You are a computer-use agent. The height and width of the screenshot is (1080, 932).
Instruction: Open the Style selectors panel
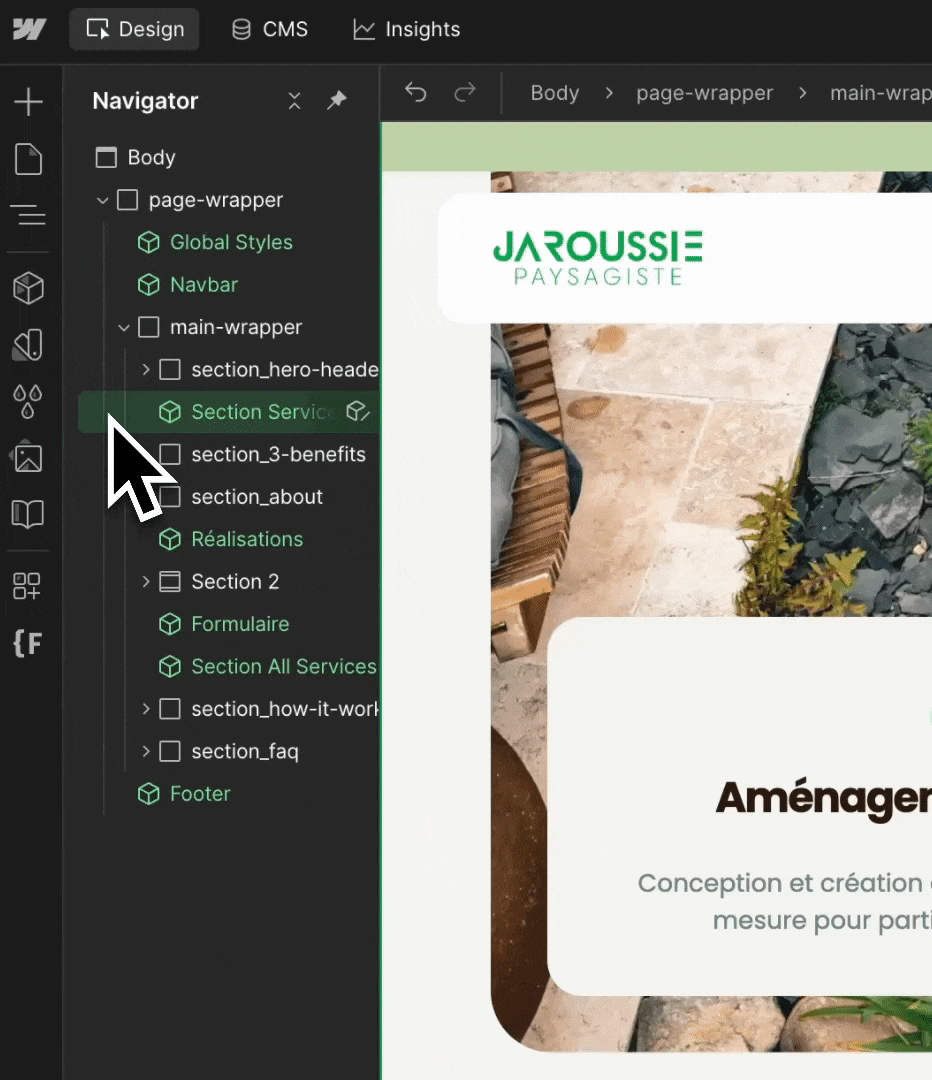click(28, 344)
